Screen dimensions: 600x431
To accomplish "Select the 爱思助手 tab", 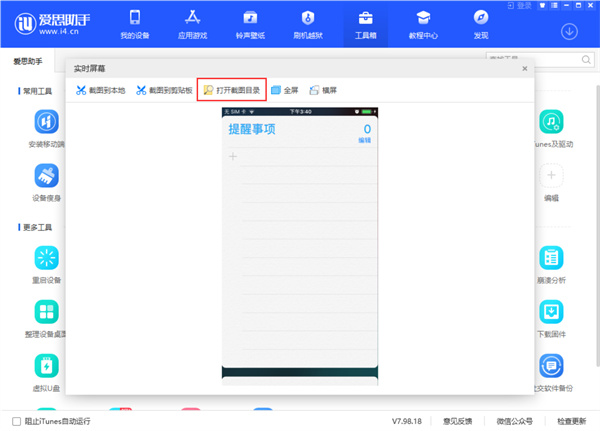I will click(28, 61).
